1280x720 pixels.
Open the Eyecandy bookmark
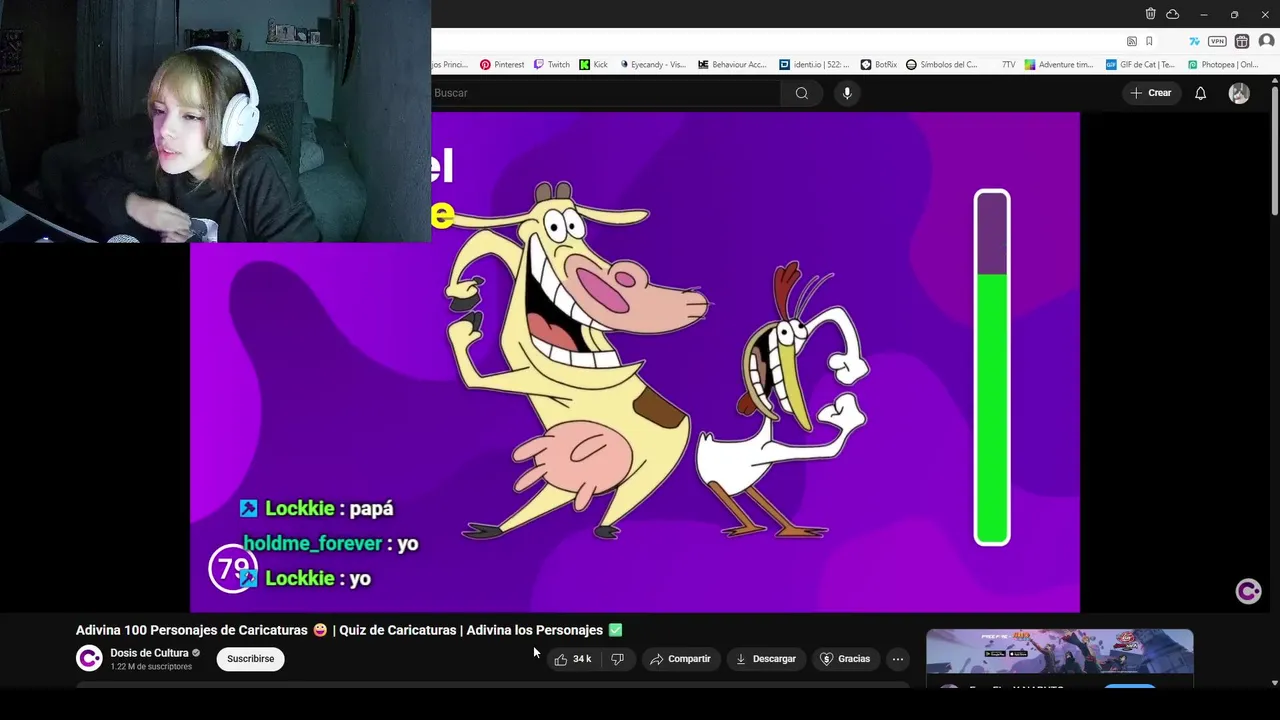click(x=652, y=64)
